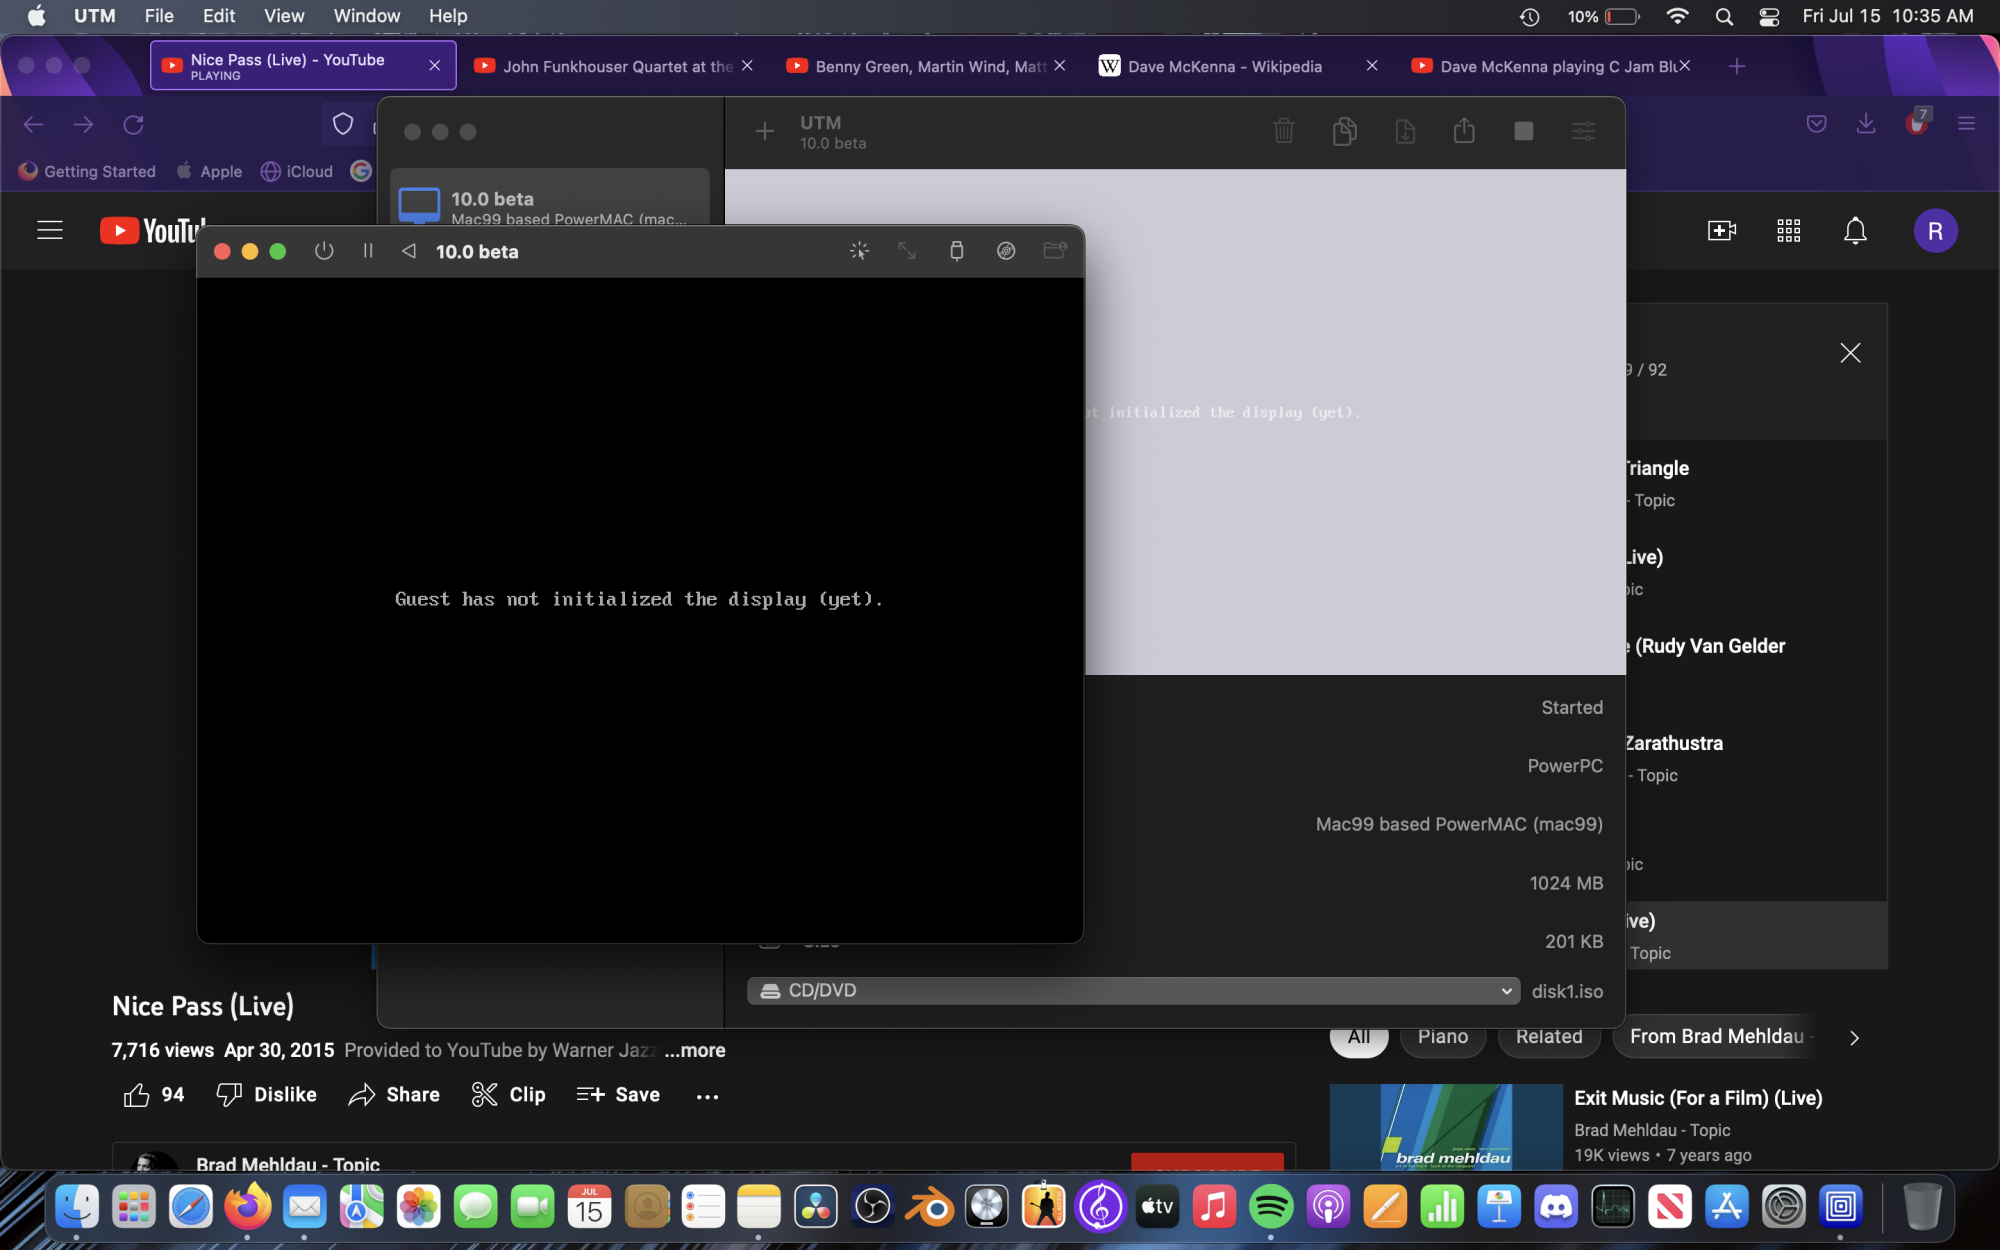
Task: Open the USB devices icon menu
Action: (x=956, y=251)
